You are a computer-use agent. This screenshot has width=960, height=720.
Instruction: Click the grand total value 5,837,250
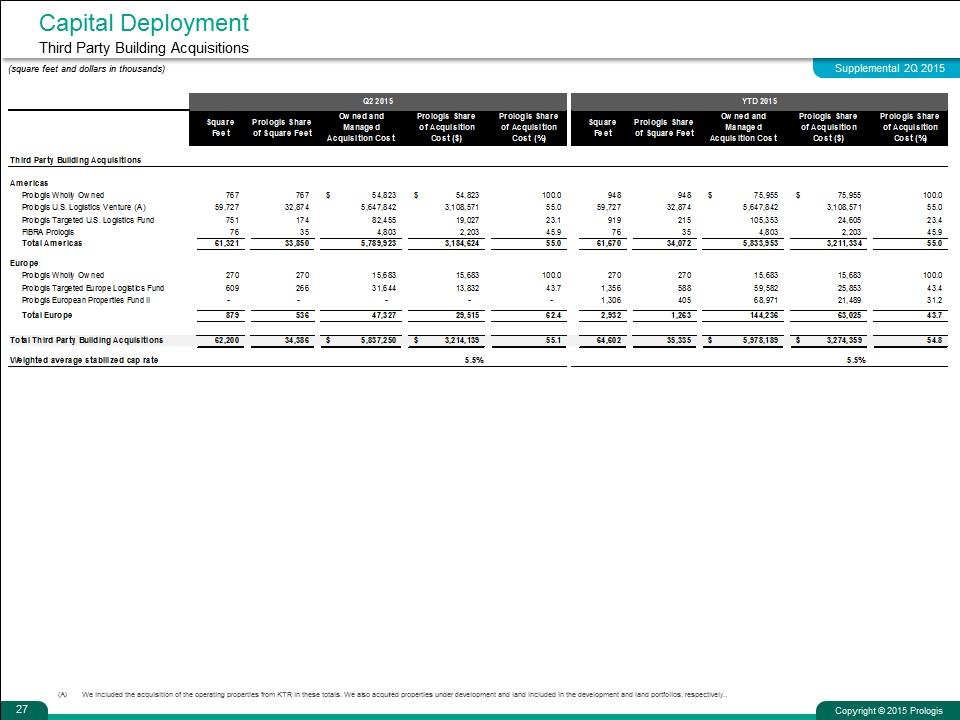[x=376, y=340]
